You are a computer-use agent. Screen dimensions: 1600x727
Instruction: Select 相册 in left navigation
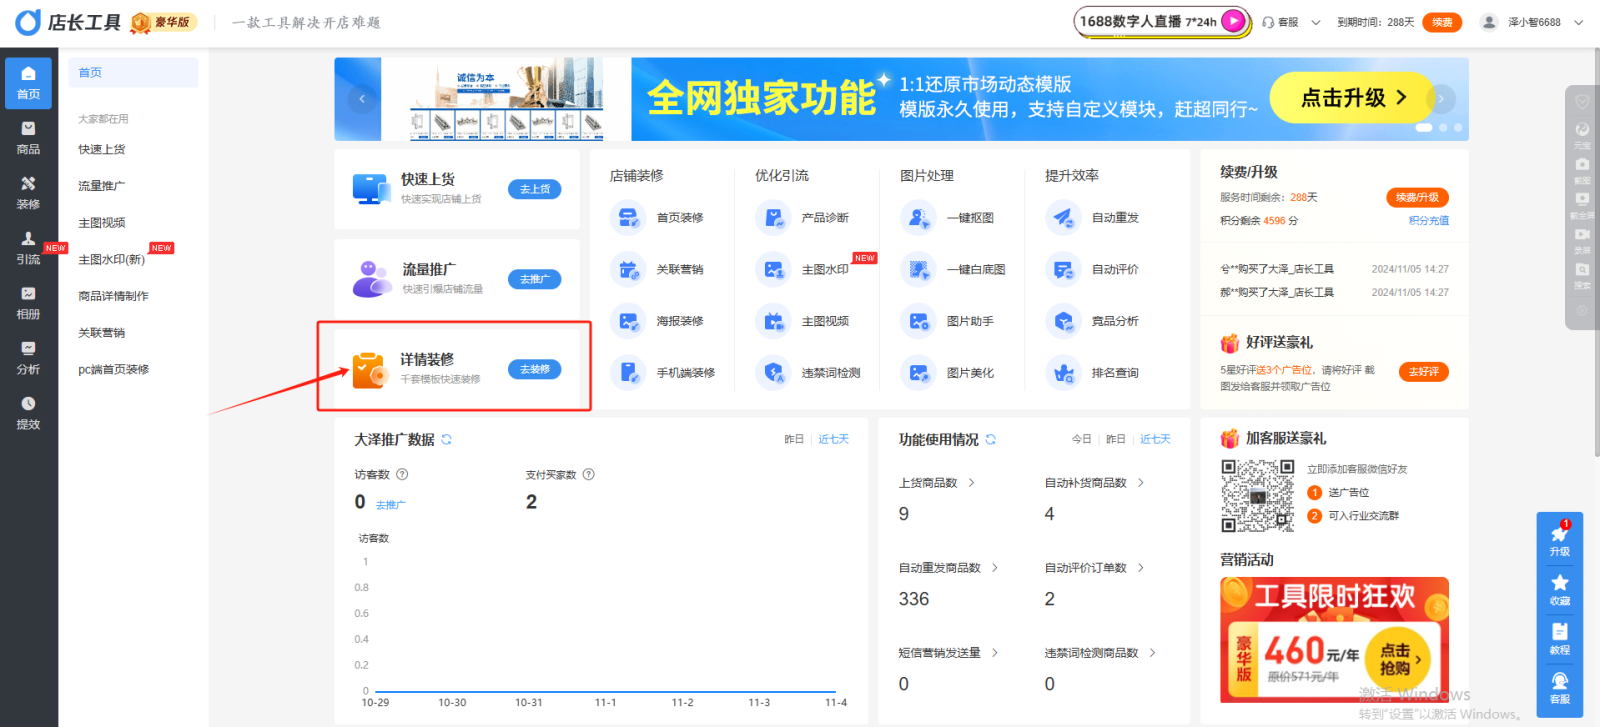28,303
